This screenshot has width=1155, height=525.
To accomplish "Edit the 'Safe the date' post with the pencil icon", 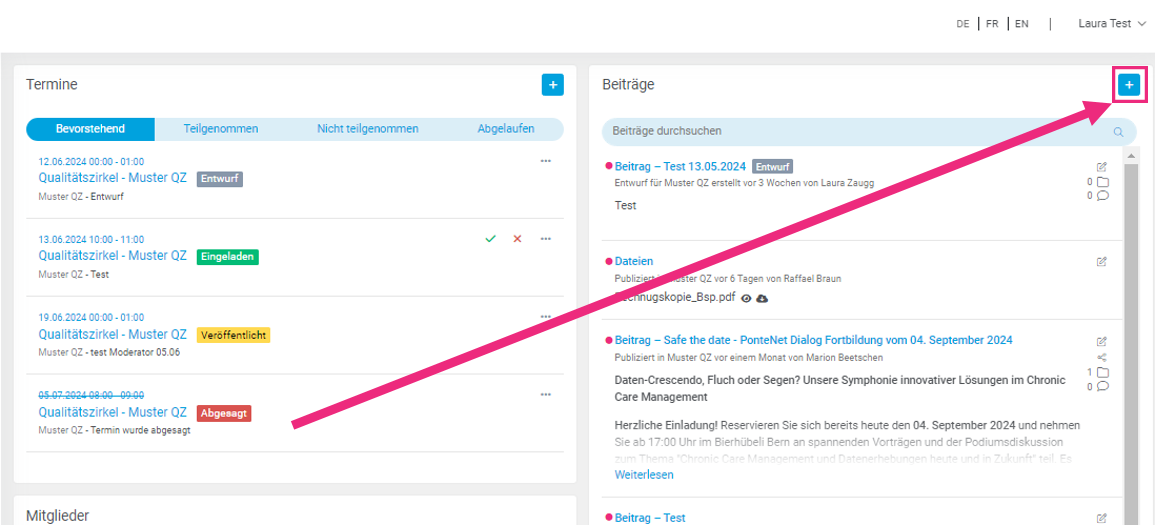I will coord(1102,342).
